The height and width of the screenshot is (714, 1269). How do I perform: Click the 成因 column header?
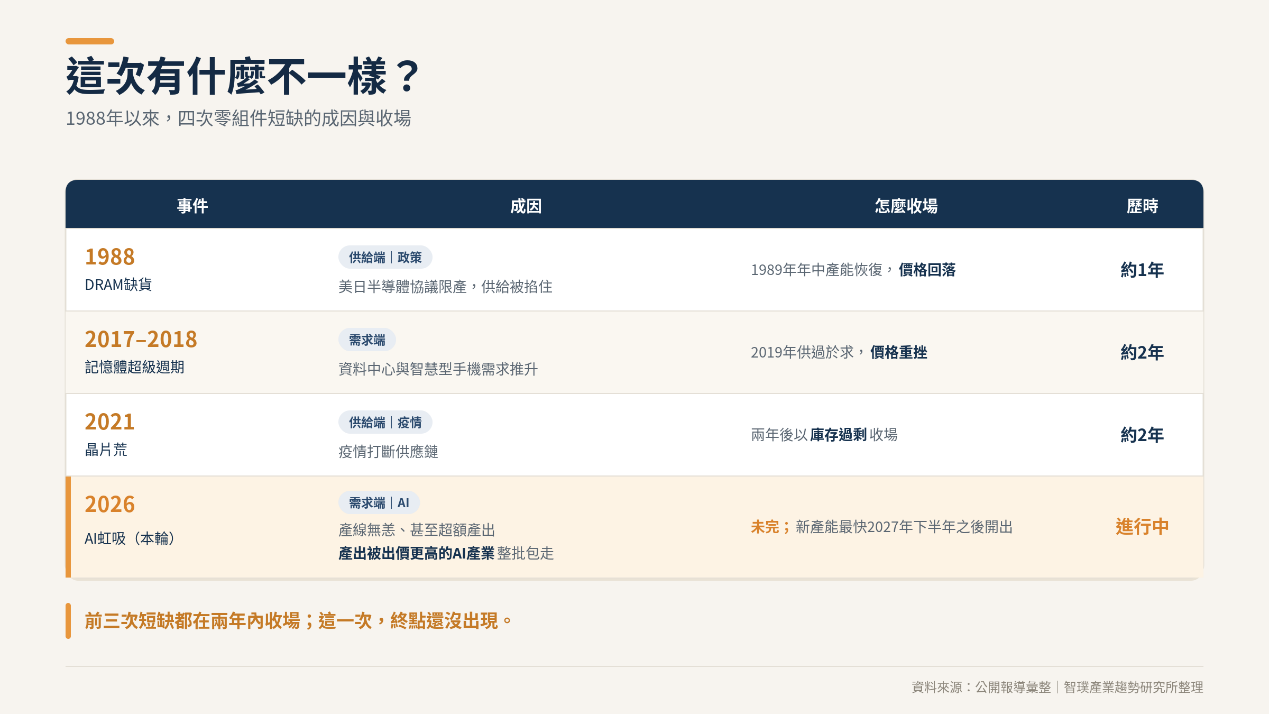526,206
